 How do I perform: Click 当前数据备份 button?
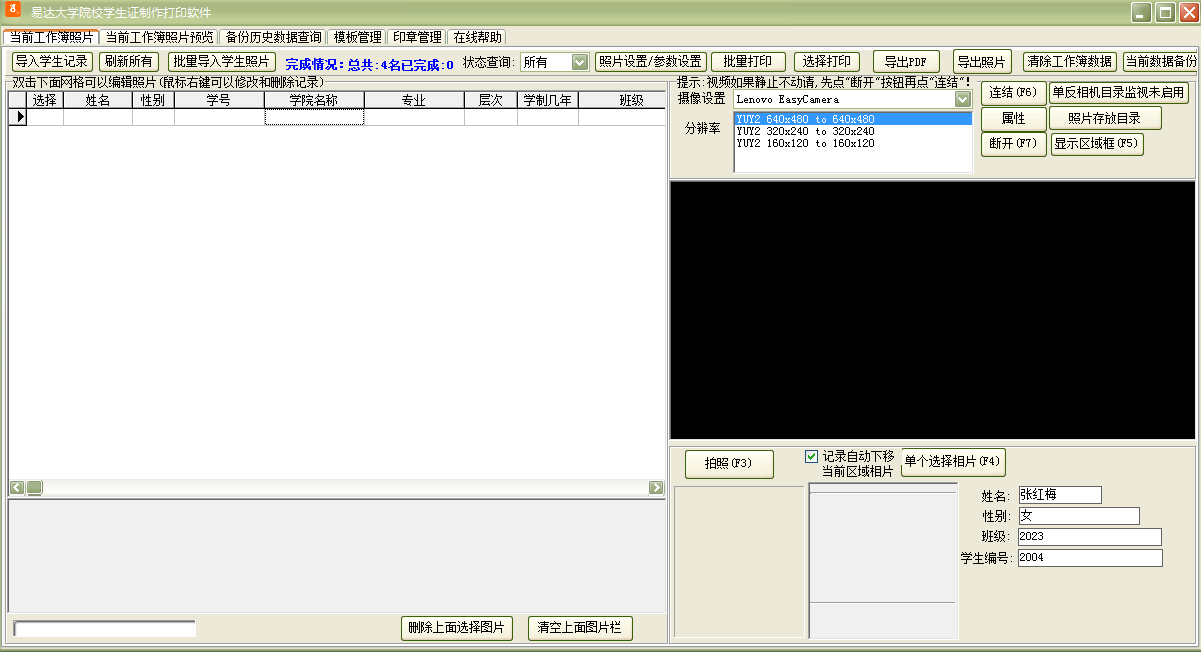1160,61
